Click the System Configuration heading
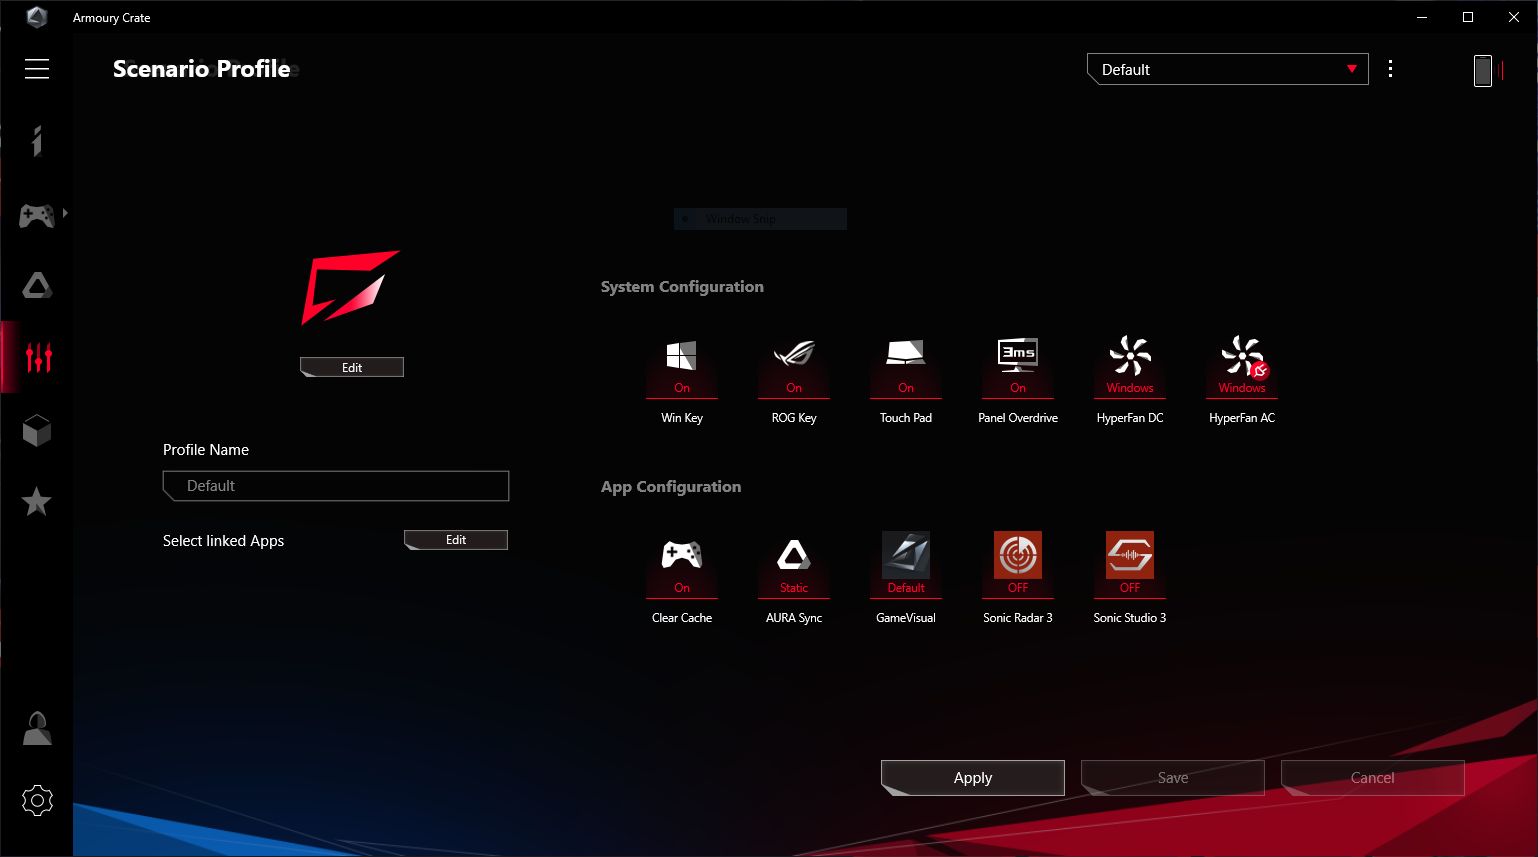This screenshot has width=1538, height=857. pyautogui.click(x=682, y=287)
